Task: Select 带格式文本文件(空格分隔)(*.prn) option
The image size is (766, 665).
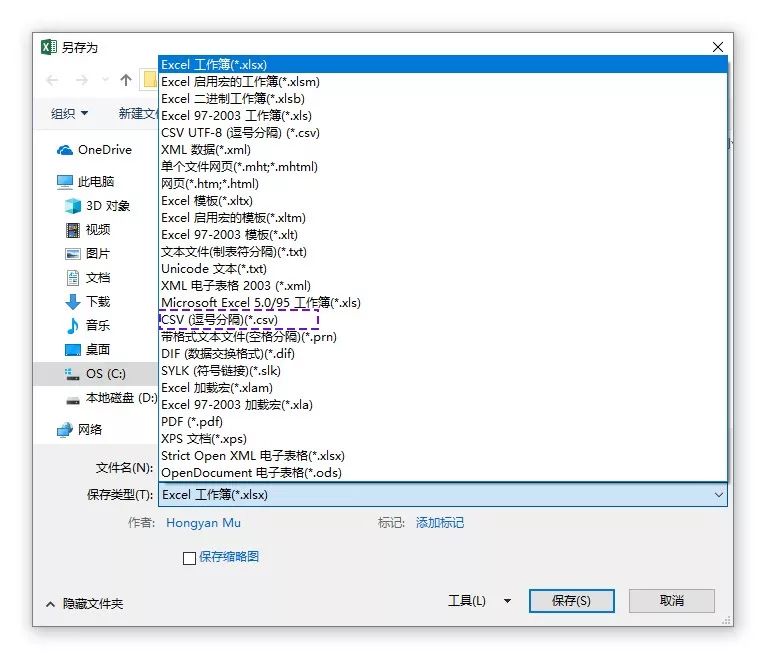Action: [443, 337]
